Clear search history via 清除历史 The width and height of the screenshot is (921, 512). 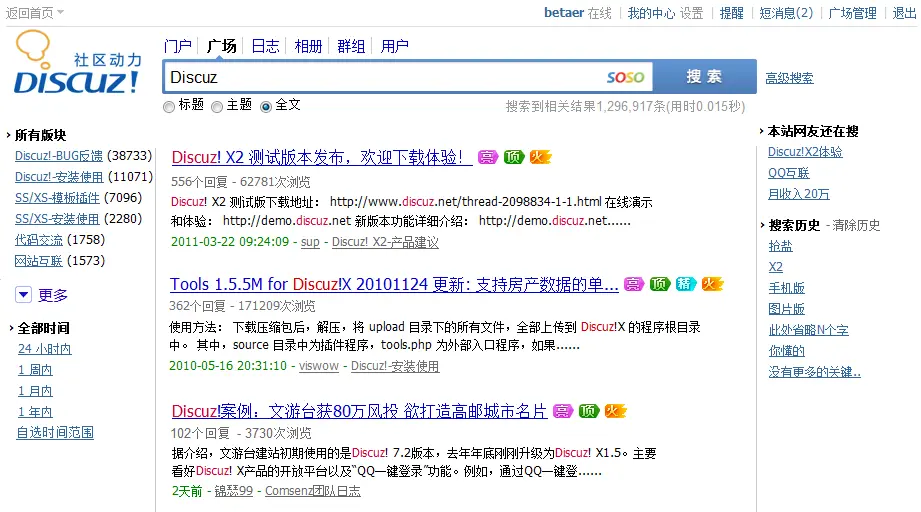[856, 225]
